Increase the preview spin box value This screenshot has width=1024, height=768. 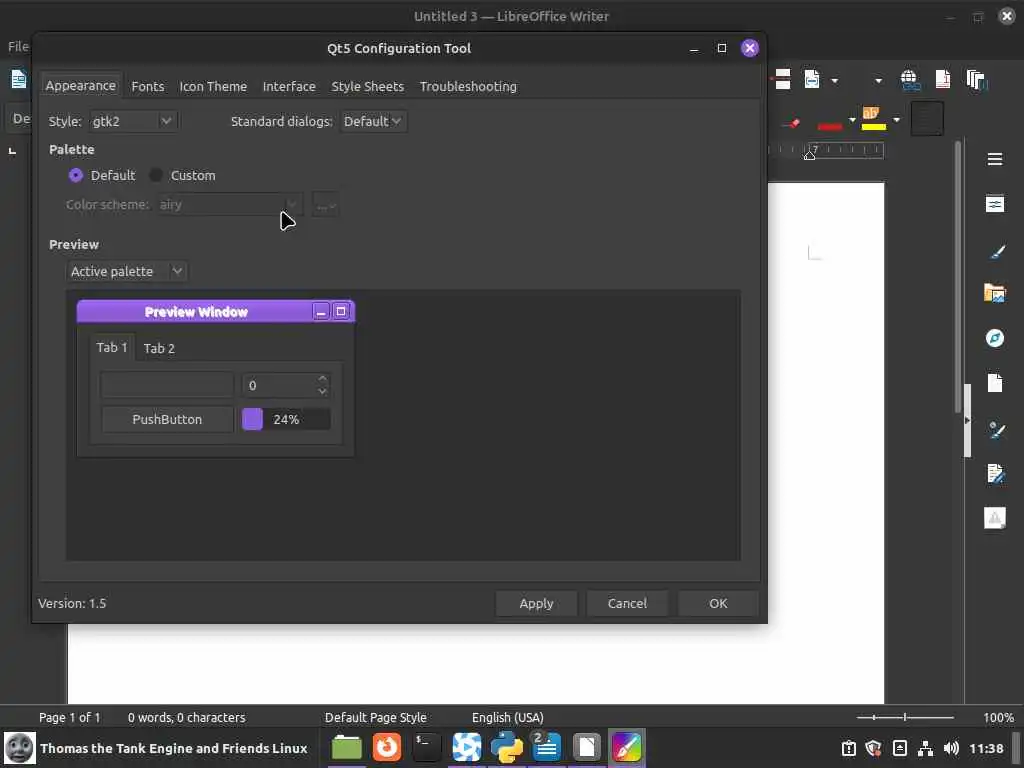[322, 379]
